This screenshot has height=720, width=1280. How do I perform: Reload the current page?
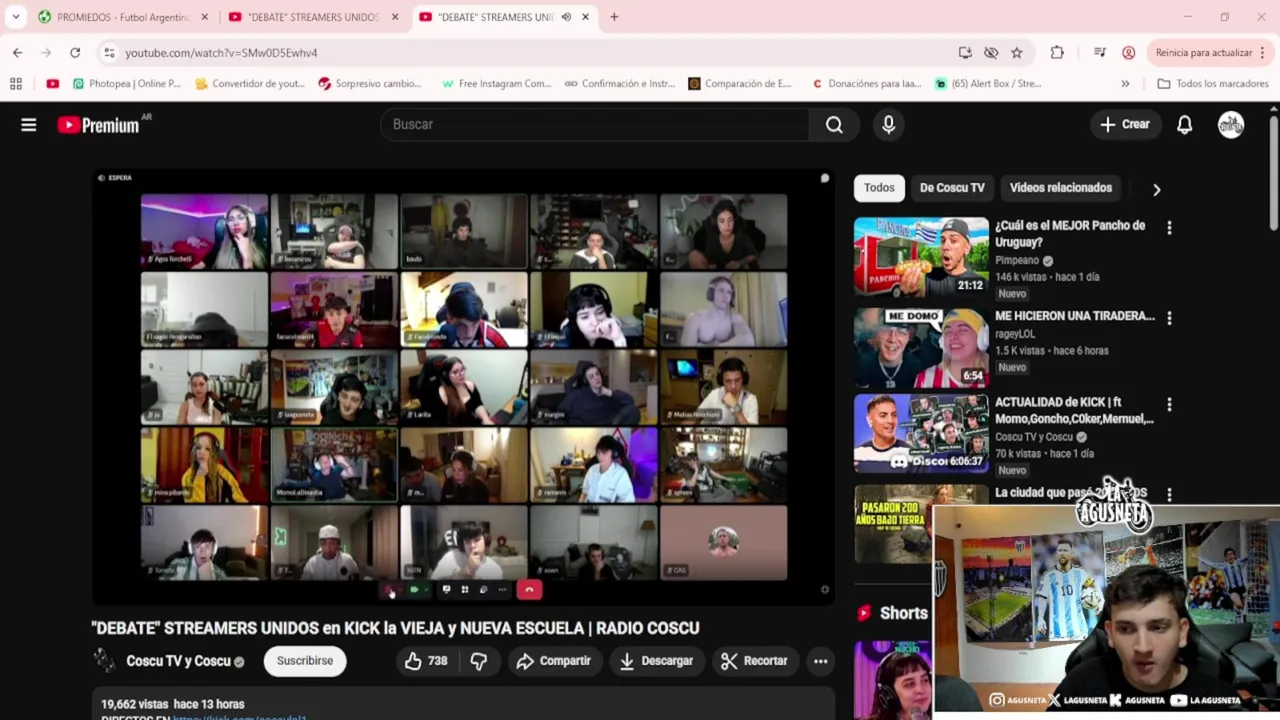(x=75, y=52)
